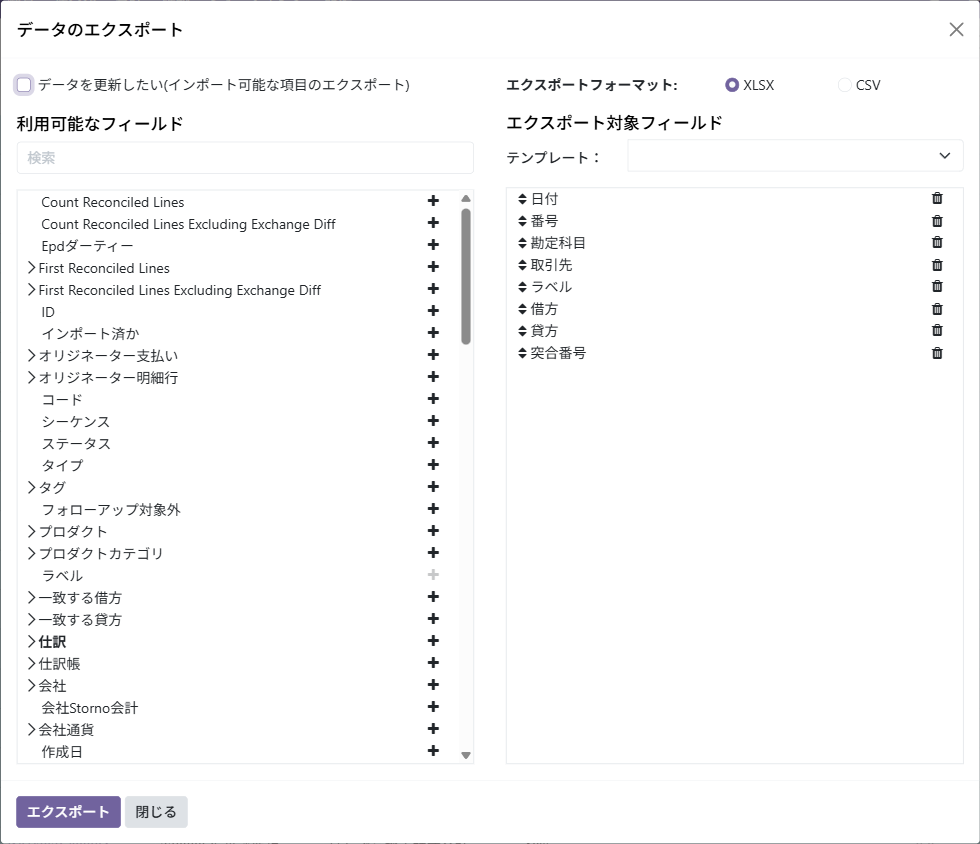Viewport: 980px width, 844px height.
Task: Remove 貸方 export field with trash icon
Action: [937, 330]
